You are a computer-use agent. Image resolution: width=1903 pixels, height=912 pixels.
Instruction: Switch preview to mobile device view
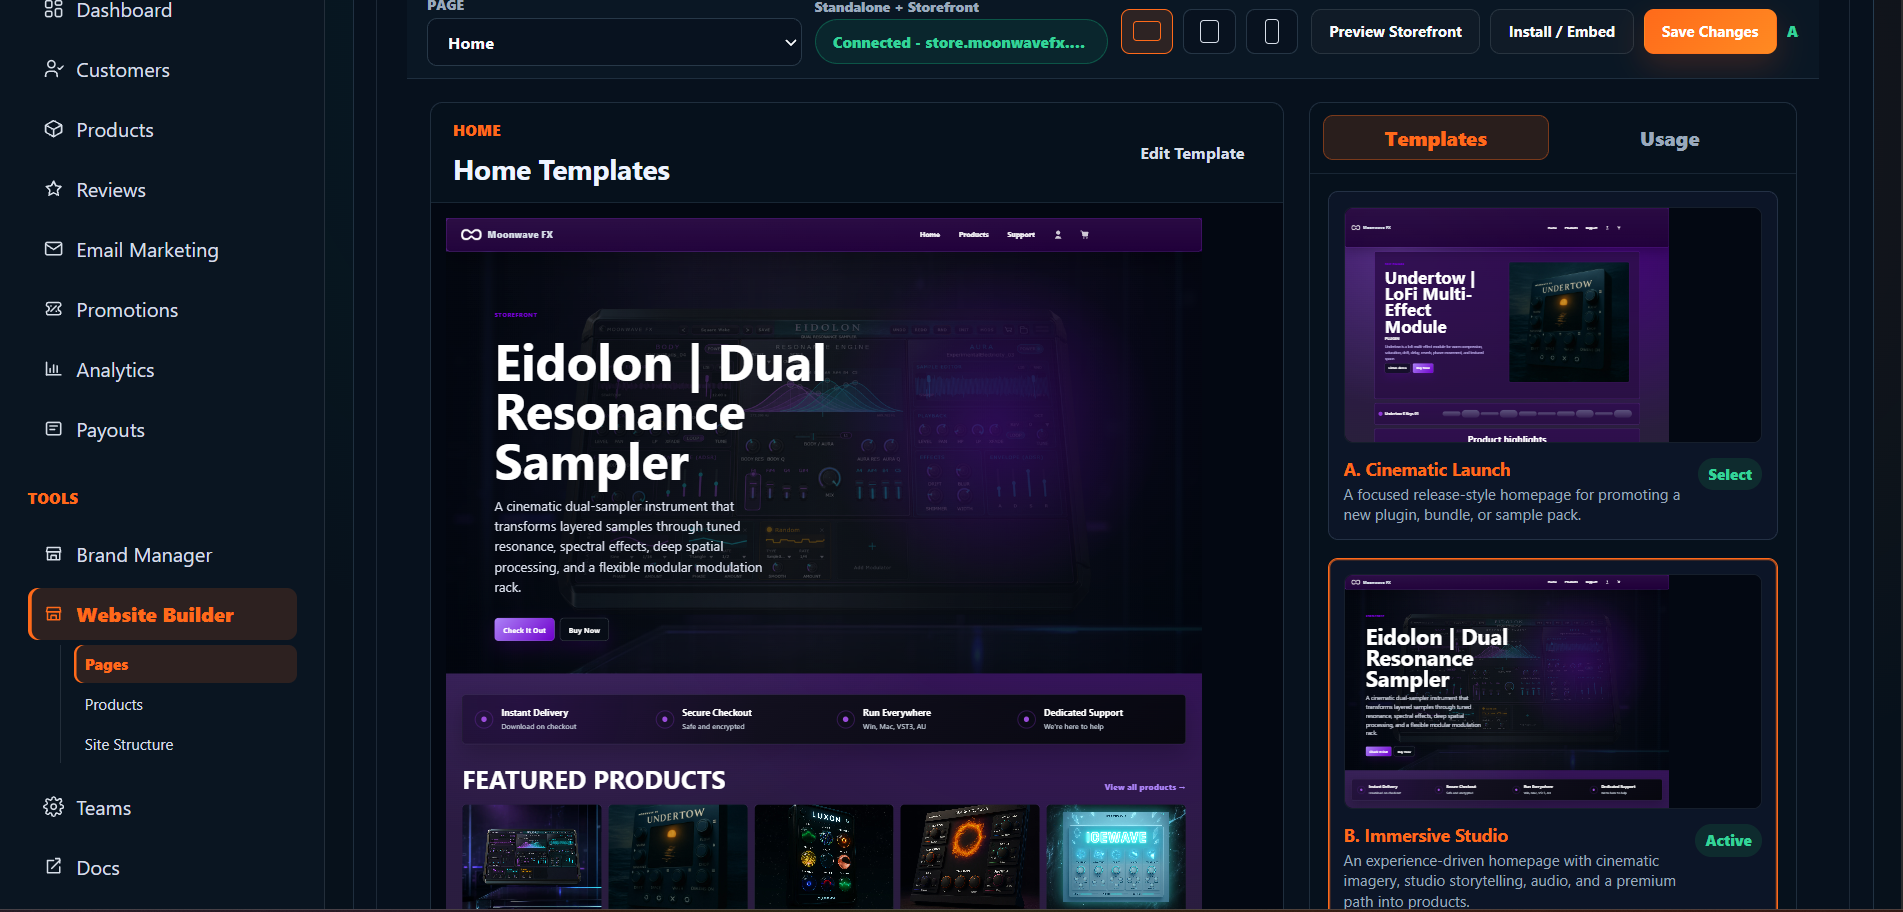[1272, 32]
